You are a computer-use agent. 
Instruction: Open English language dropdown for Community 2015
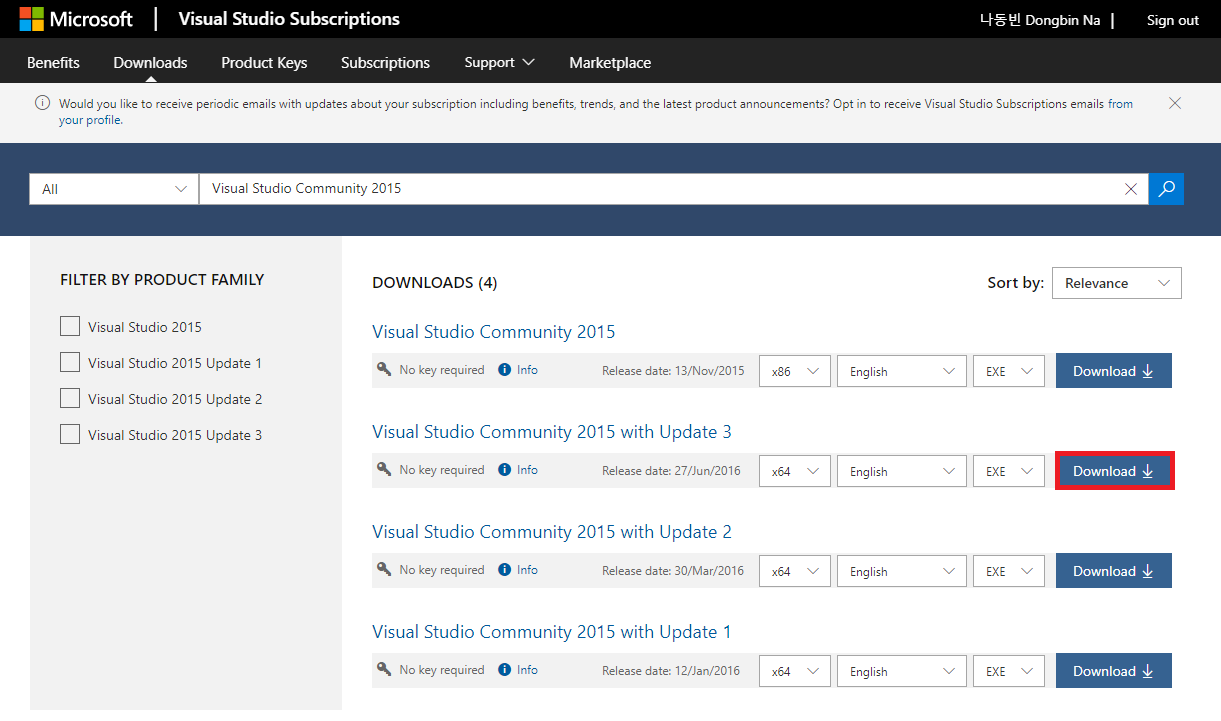click(x=902, y=371)
